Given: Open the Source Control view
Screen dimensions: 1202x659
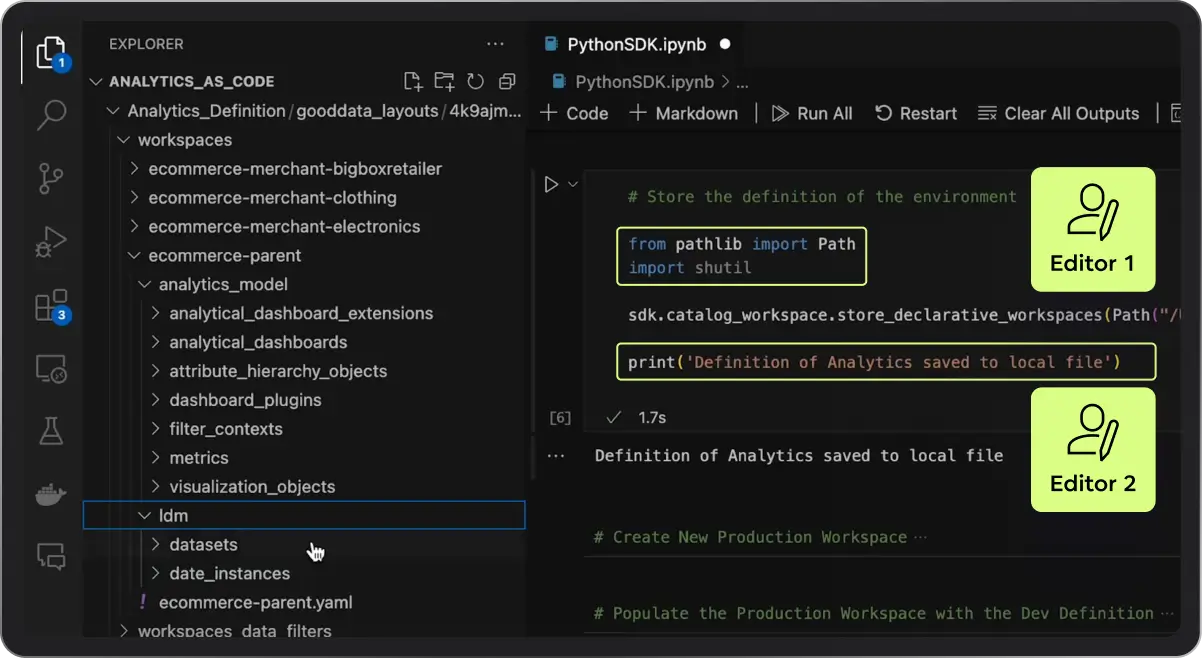Looking at the screenshot, I should [x=51, y=178].
